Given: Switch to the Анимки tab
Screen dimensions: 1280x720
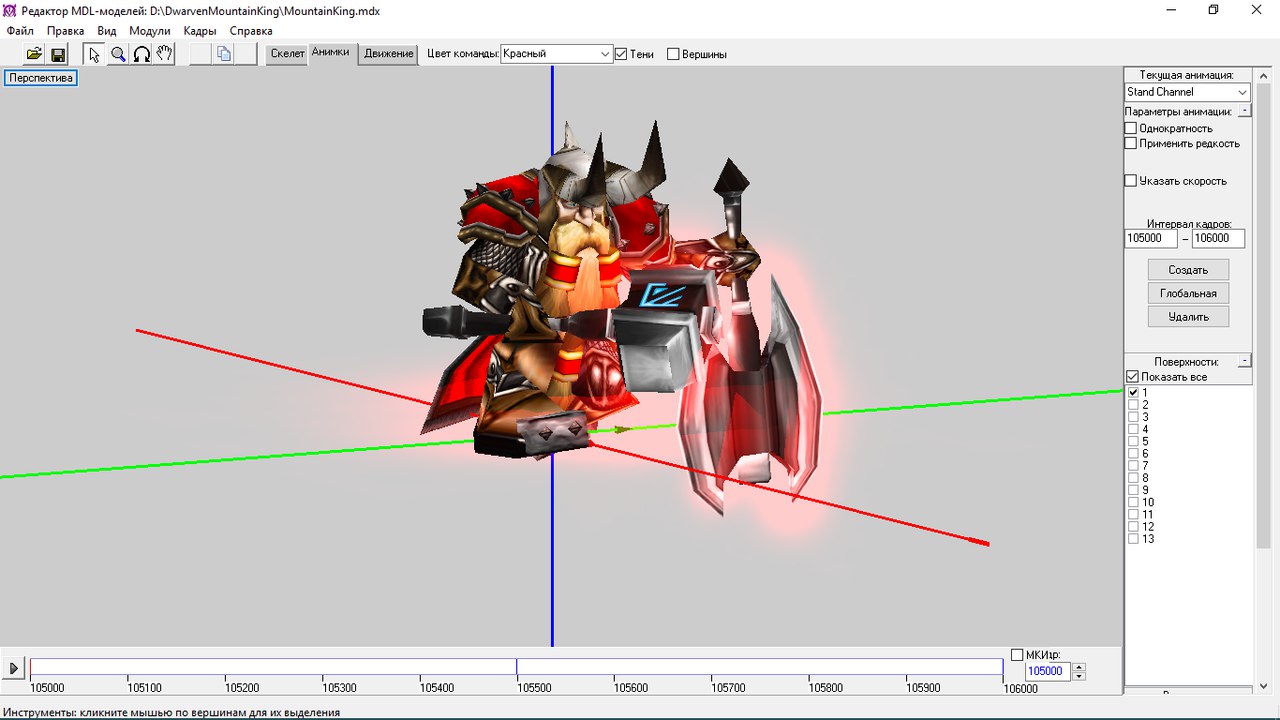Looking at the screenshot, I should (330, 52).
